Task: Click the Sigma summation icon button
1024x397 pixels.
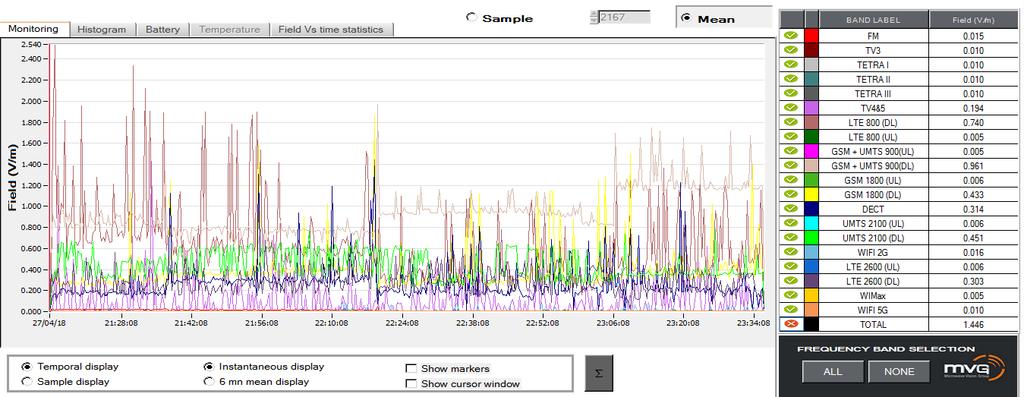Action: click(599, 373)
